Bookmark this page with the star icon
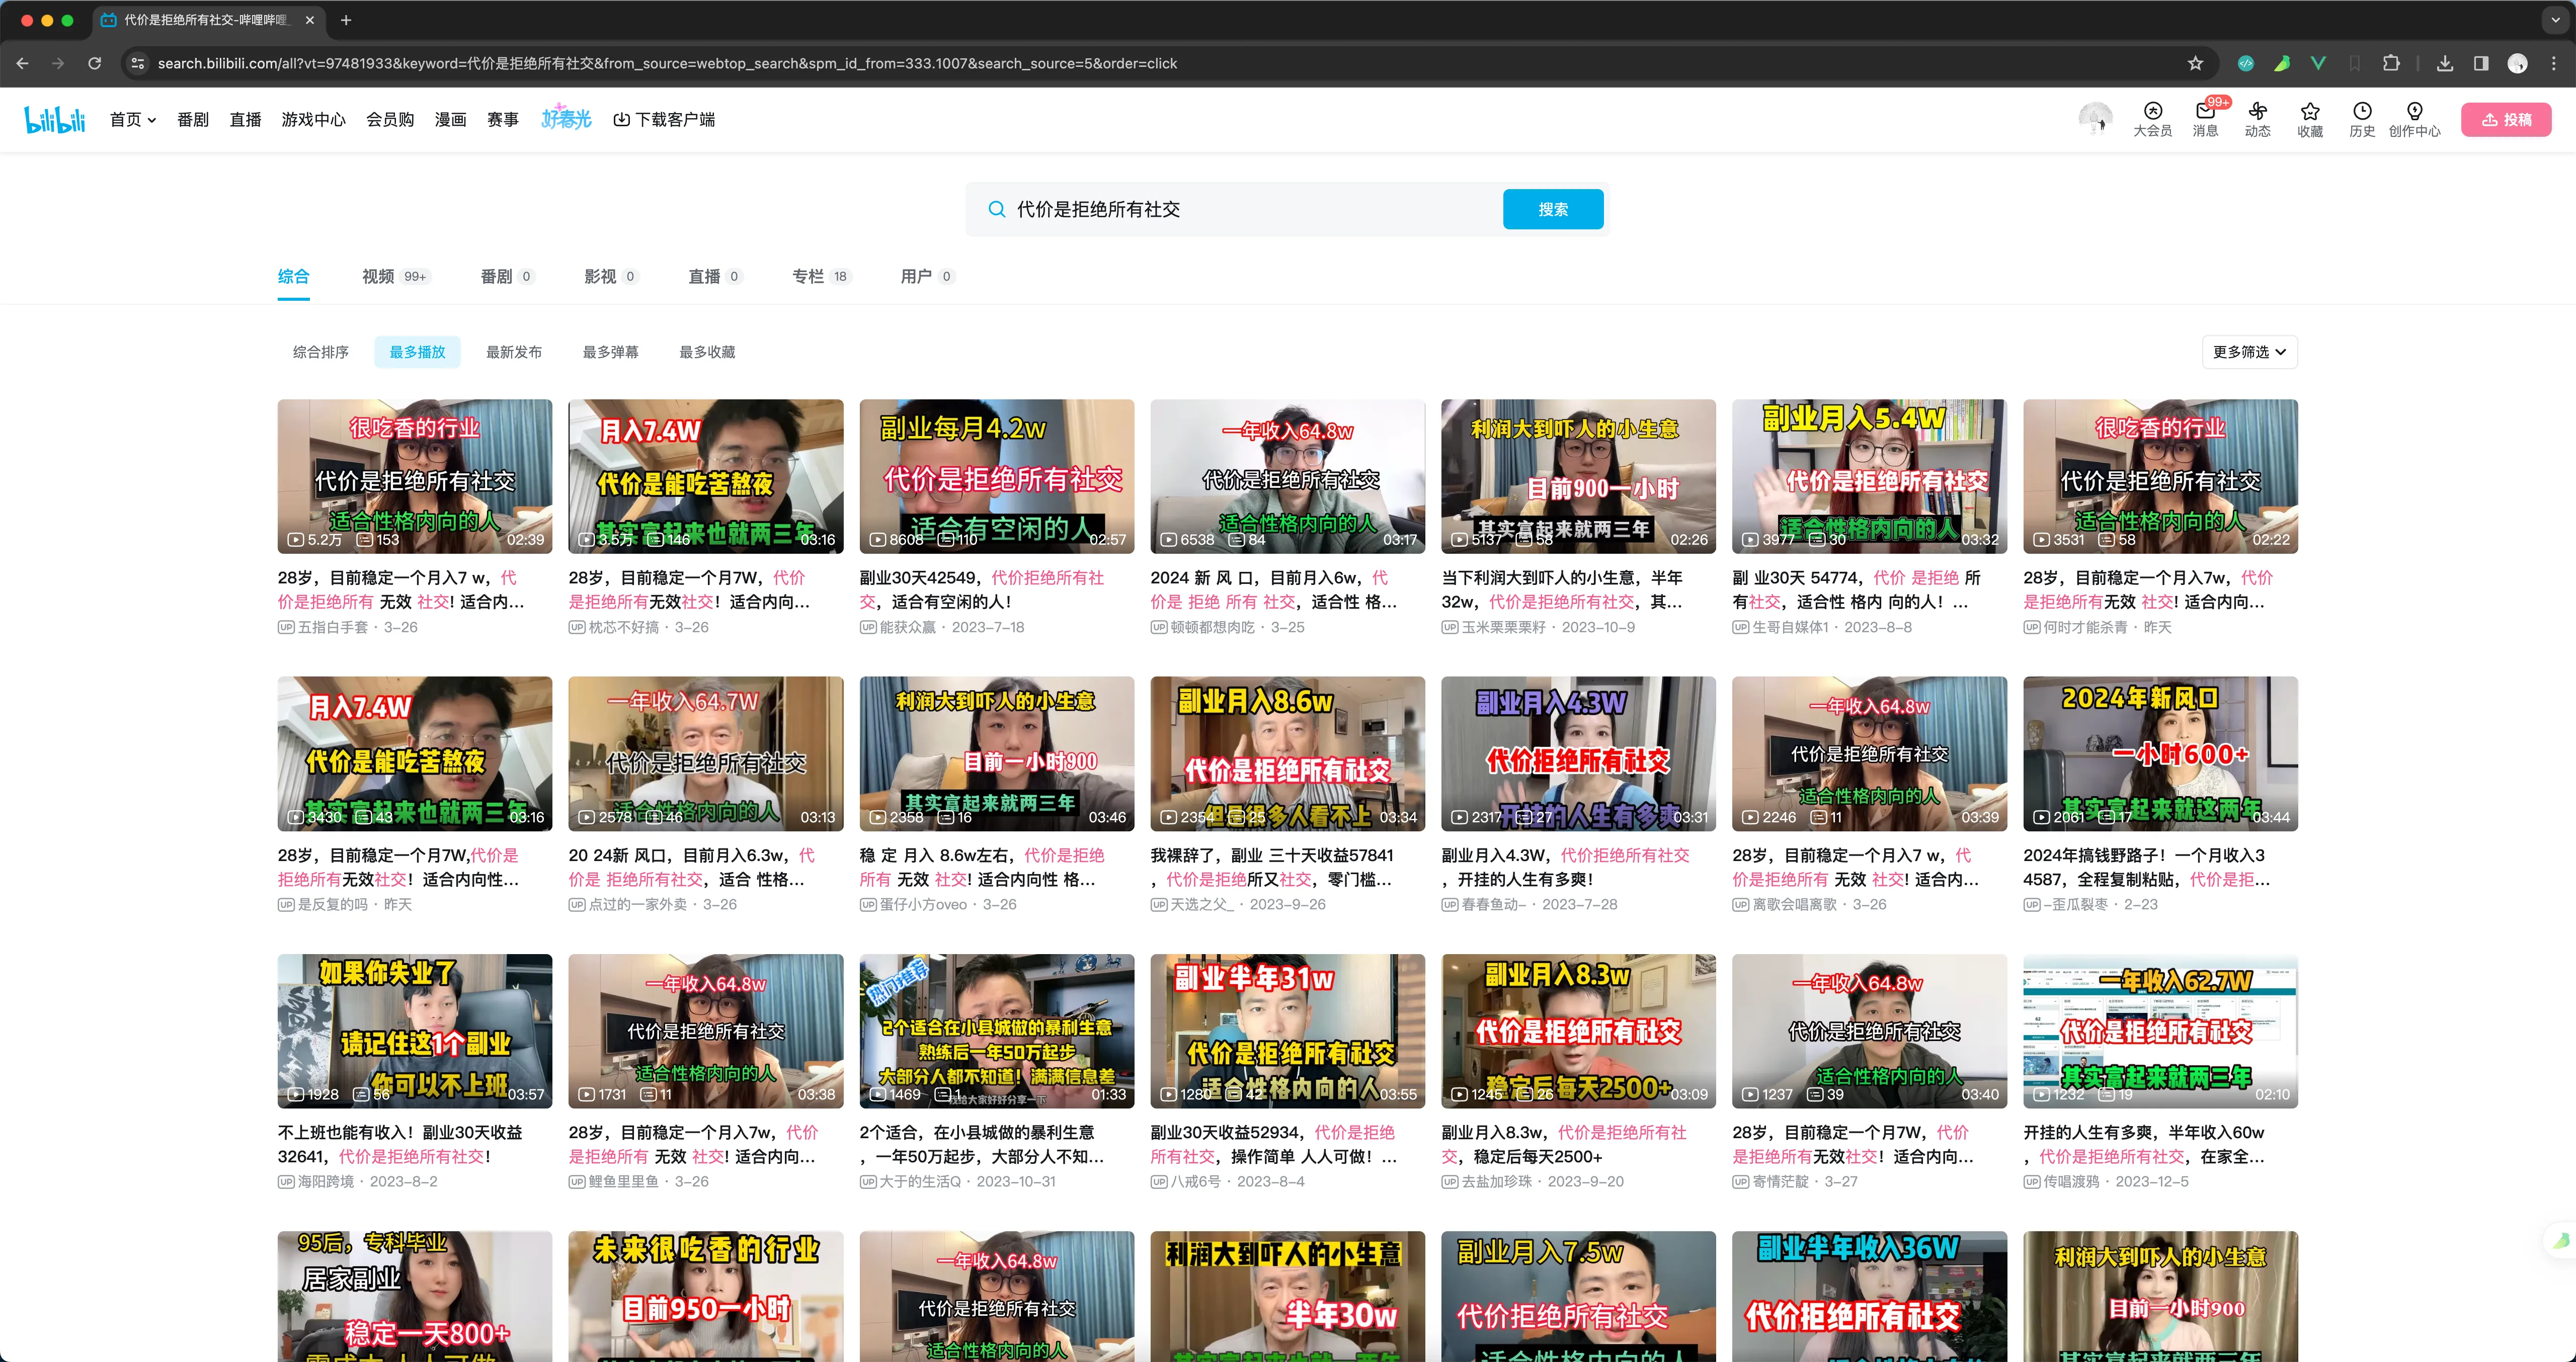Image resolution: width=2576 pixels, height=1362 pixels. (2195, 63)
